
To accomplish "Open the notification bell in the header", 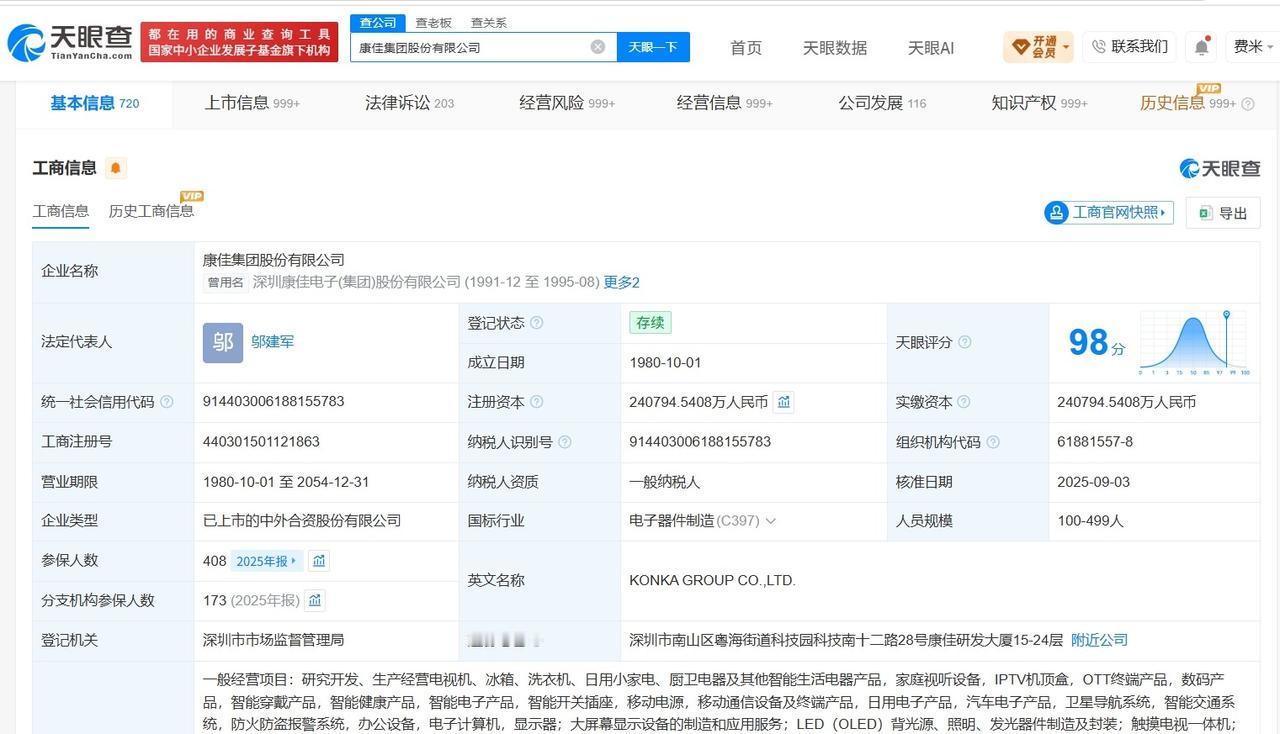I will coord(1202,46).
